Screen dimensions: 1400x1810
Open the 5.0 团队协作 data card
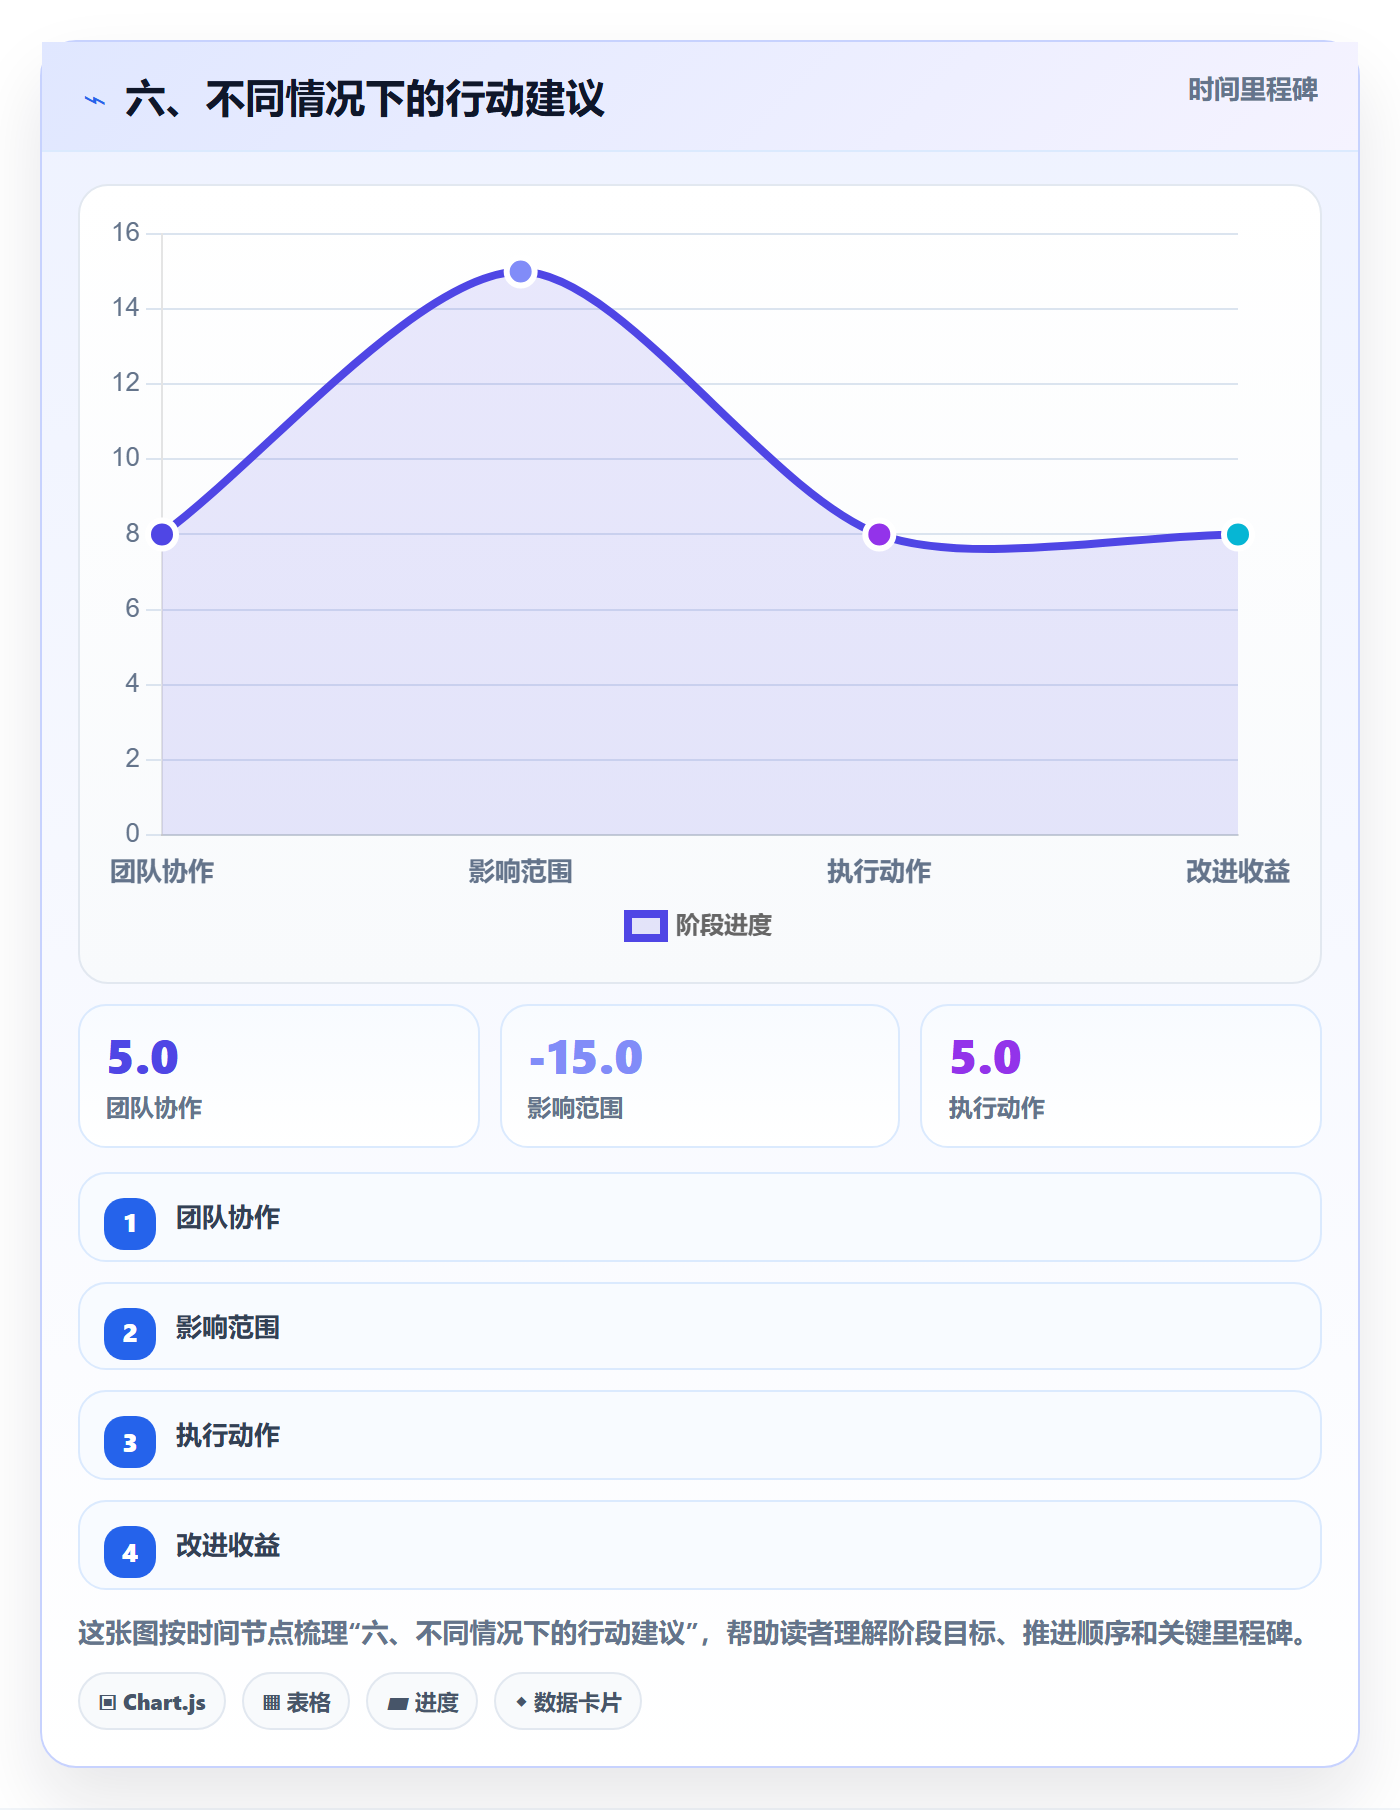coord(279,1076)
